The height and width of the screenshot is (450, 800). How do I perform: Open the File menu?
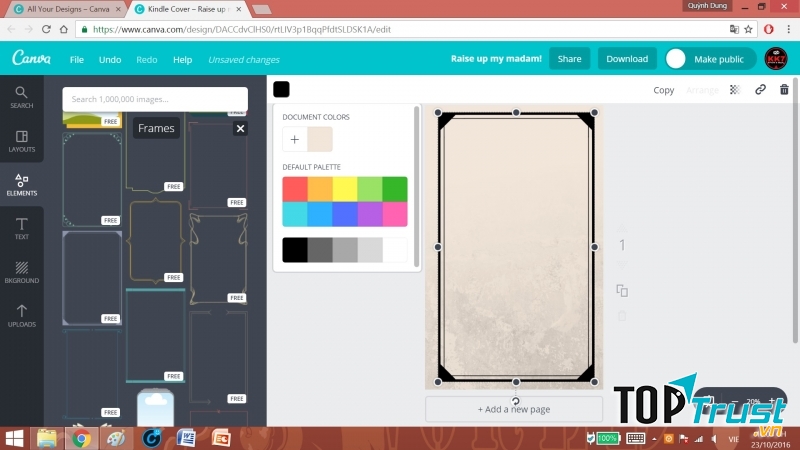(77, 59)
